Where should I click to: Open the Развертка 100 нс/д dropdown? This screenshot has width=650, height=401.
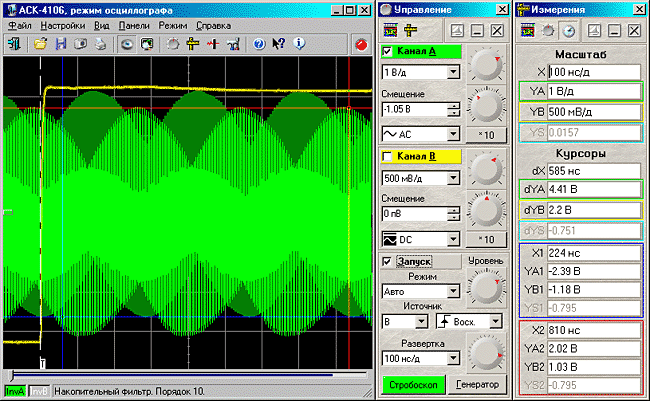(x=453, y=357)
